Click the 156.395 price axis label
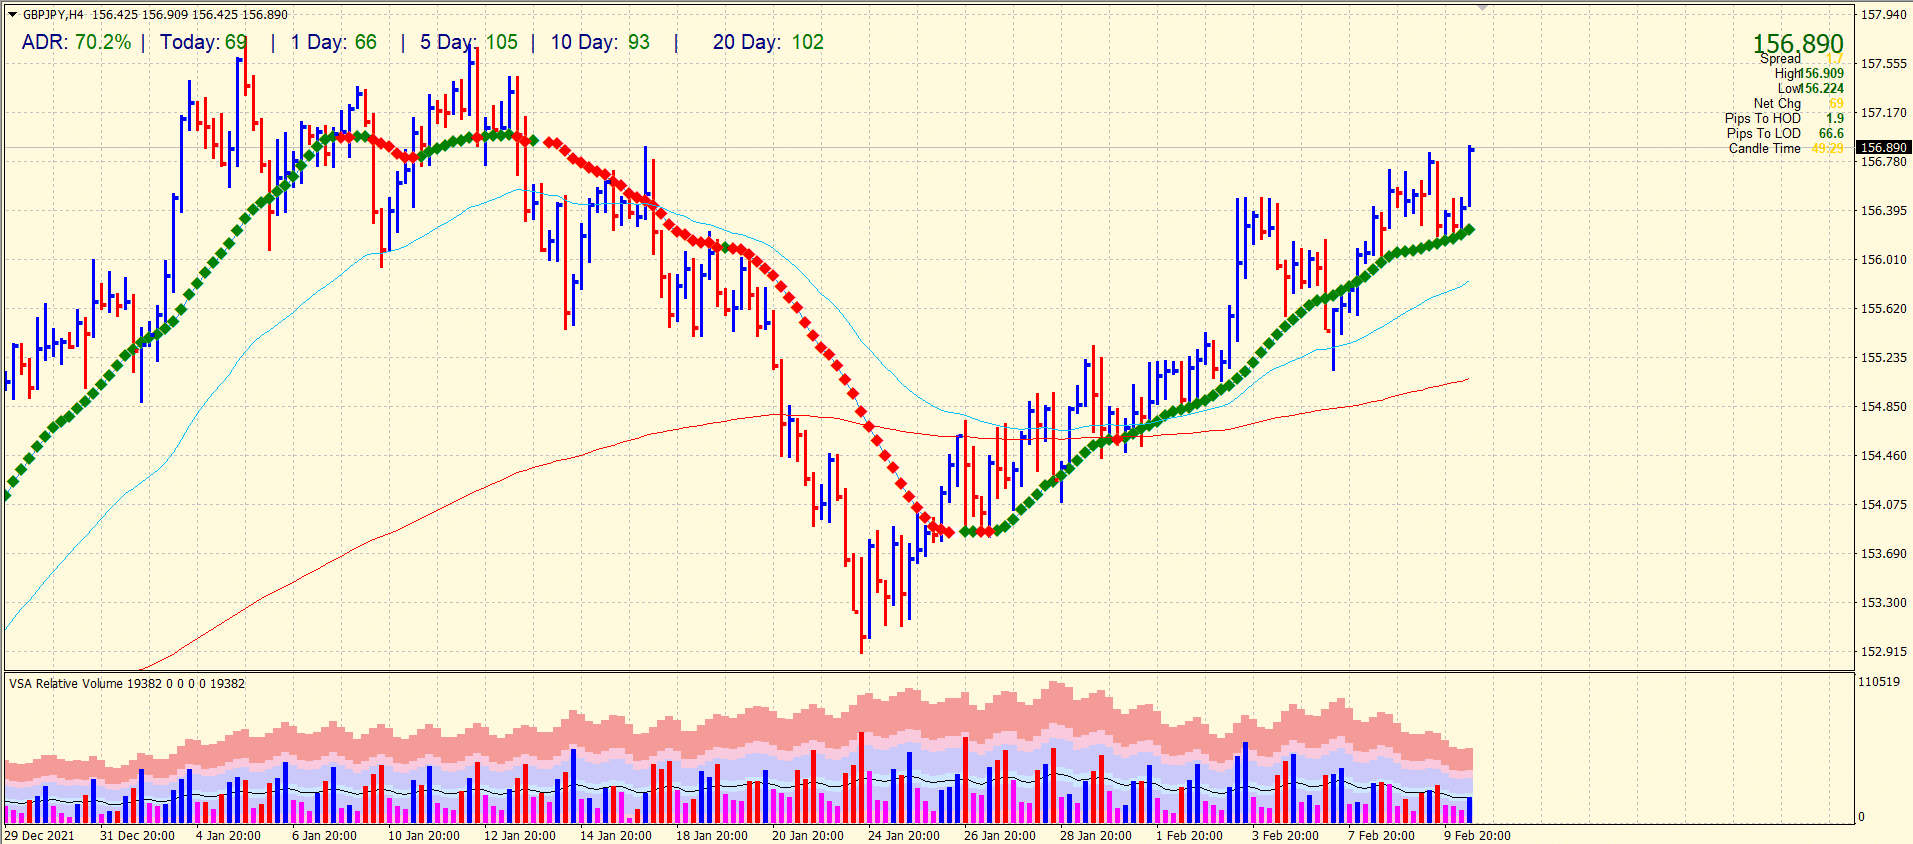Screen dimensions: 1913x844 click(x=1883, y=211)
